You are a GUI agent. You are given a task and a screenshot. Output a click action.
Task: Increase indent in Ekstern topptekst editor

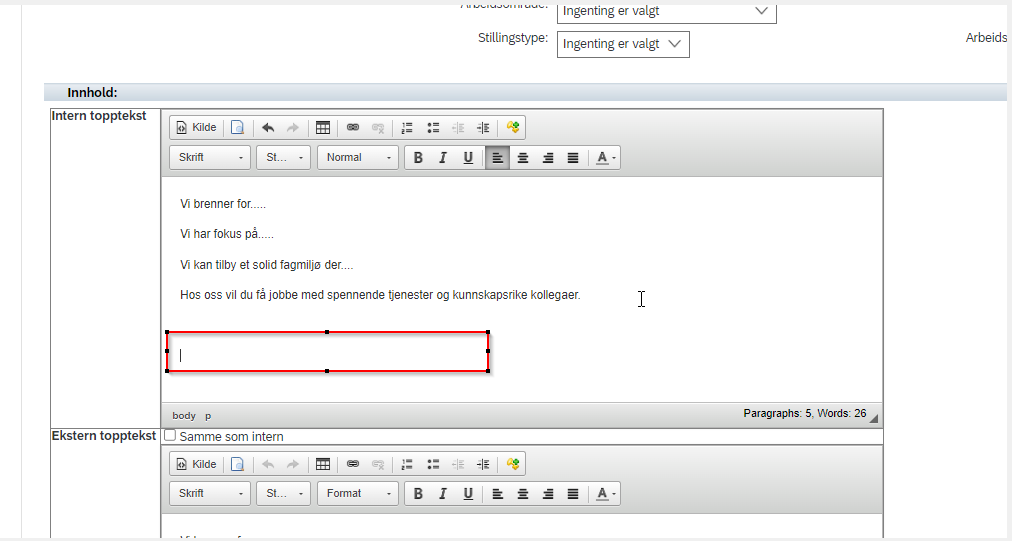point(483,464)
